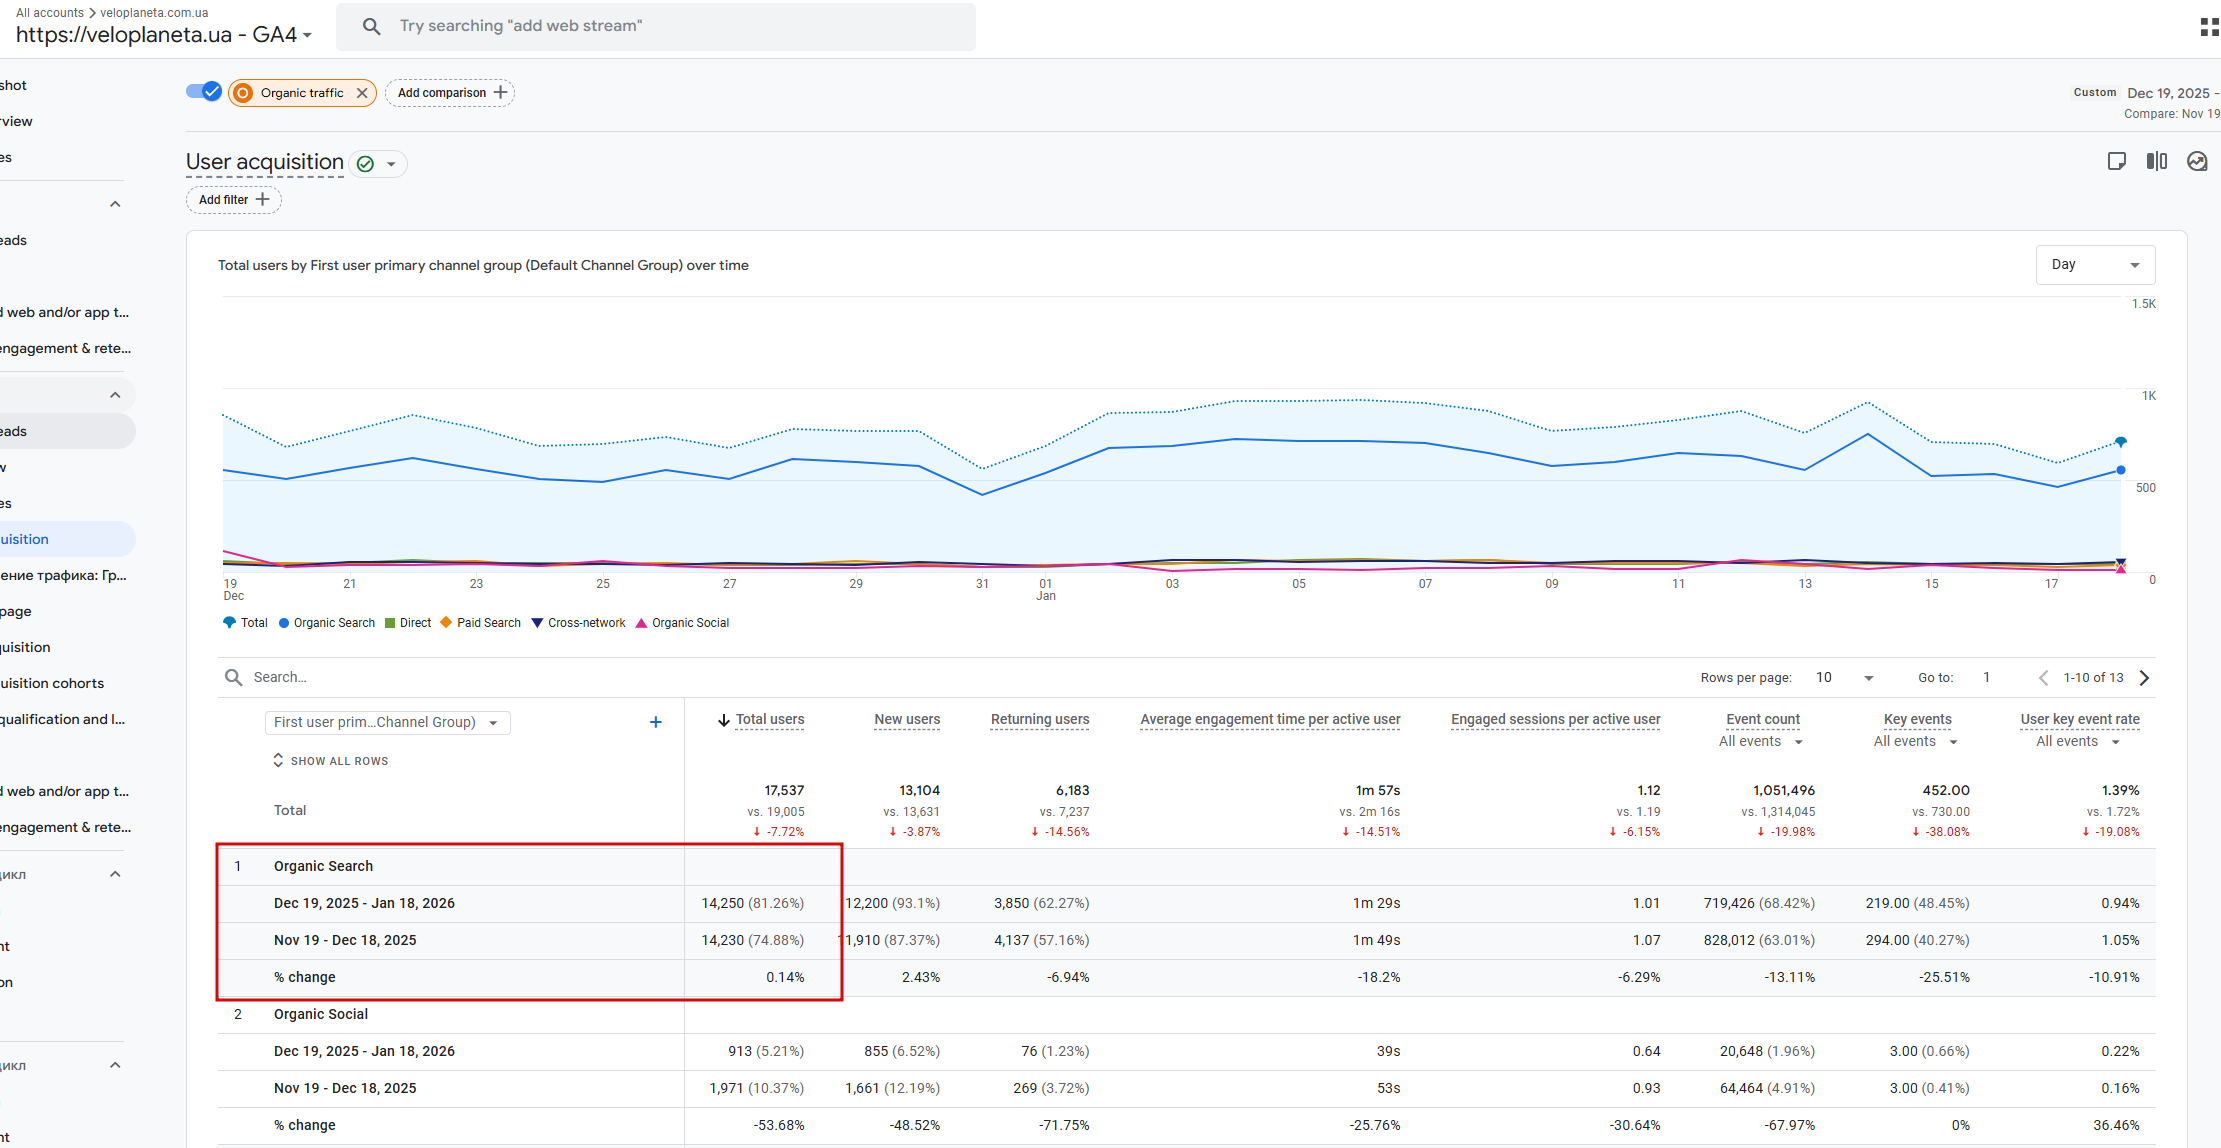
Task: Open Rows per page dropdown
Action: point(1844,678)
